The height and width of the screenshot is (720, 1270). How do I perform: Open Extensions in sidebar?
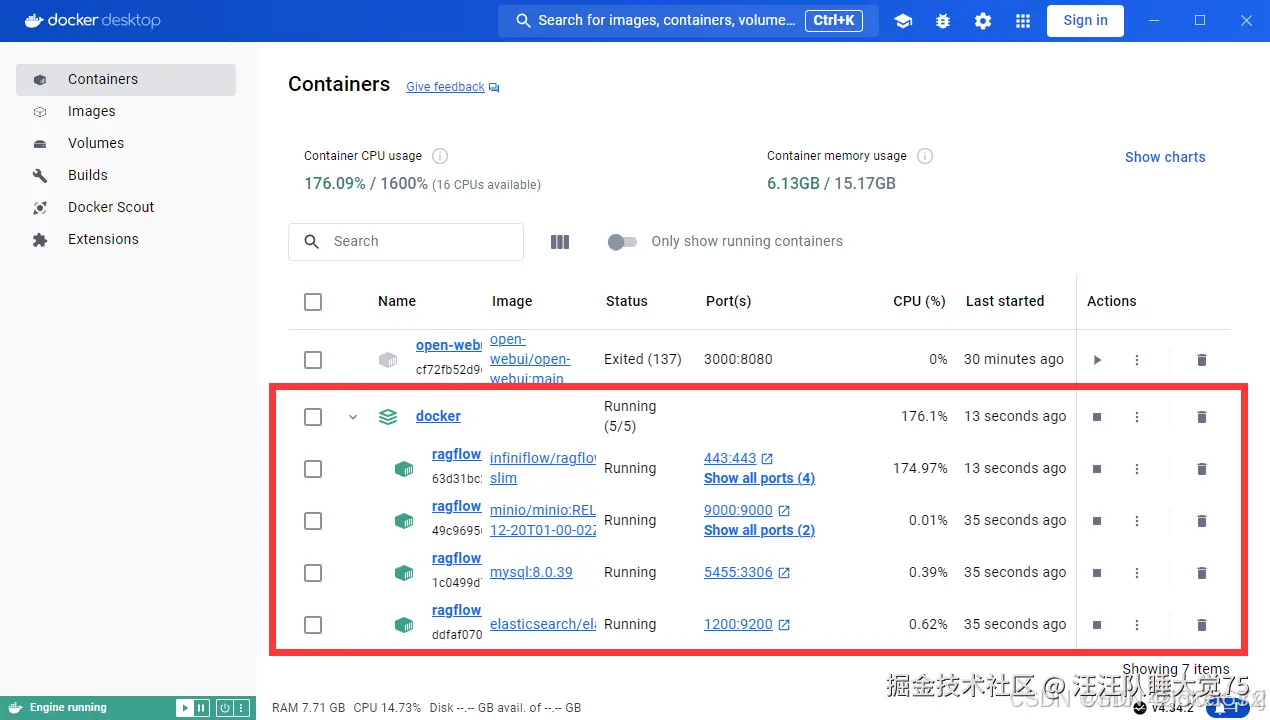[126, 240]
